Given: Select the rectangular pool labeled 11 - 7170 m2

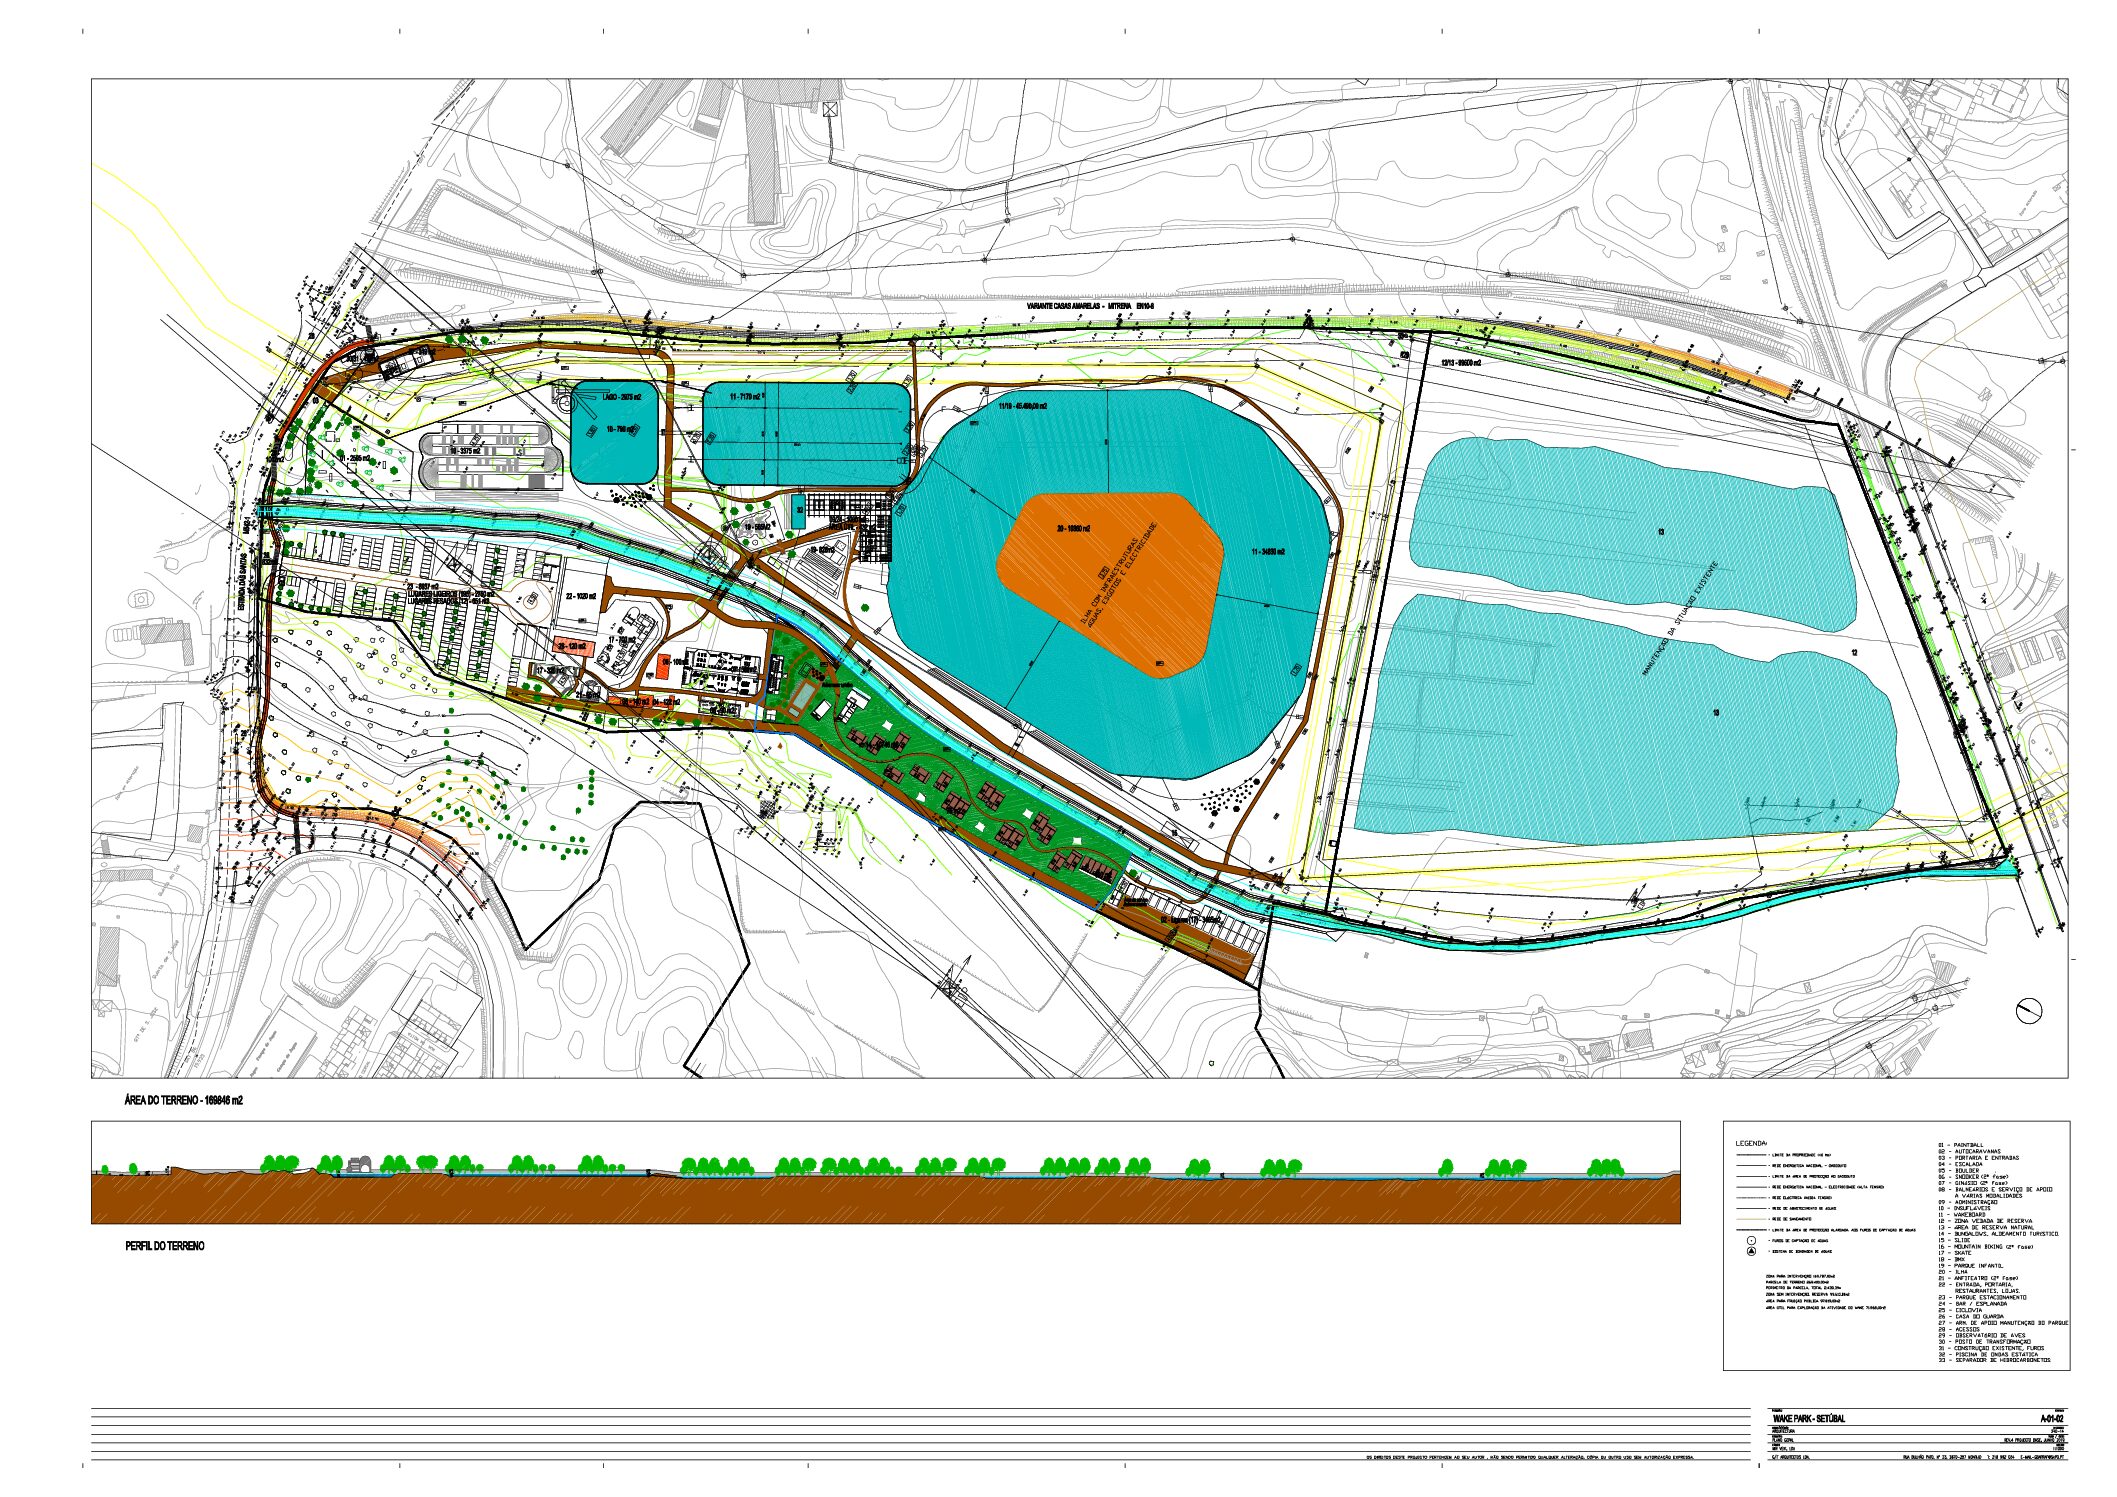Looking at the screenshot, I should (x=806, y=433).
